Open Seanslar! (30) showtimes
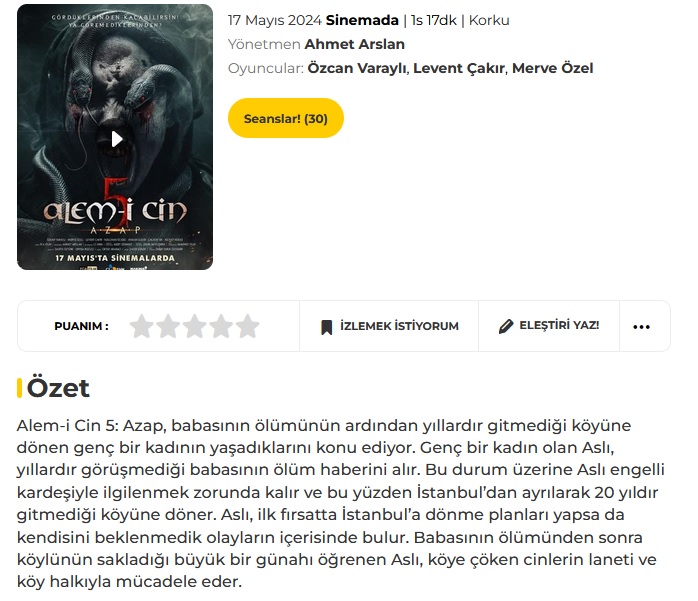This screenshot has width=698, height=601. tap(286, 118)
